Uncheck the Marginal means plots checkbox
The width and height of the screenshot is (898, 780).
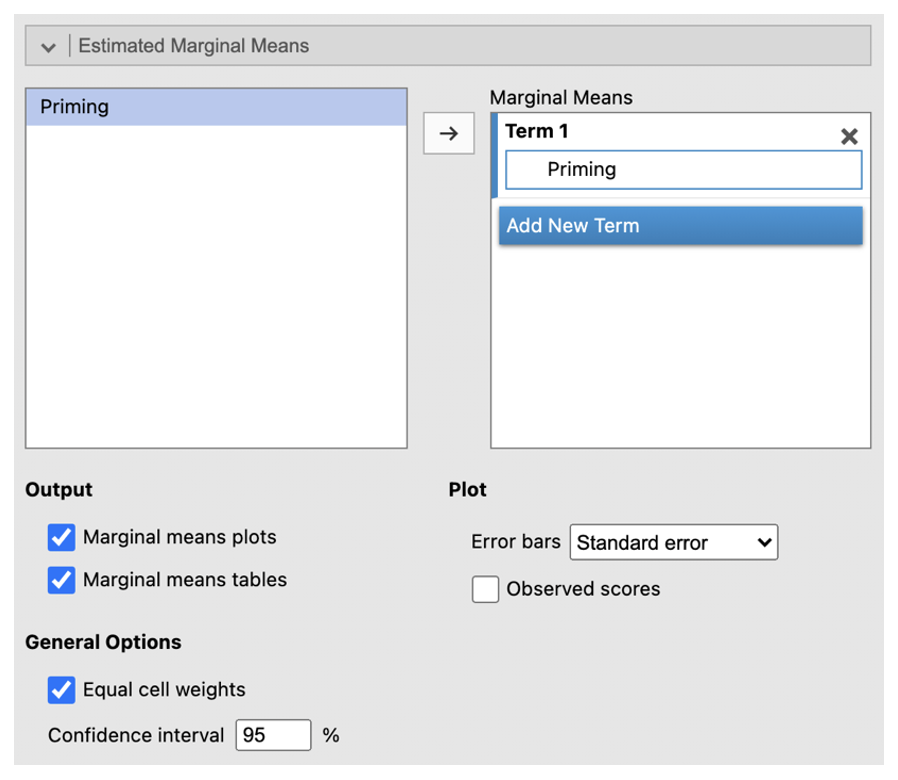coord(61,537)
